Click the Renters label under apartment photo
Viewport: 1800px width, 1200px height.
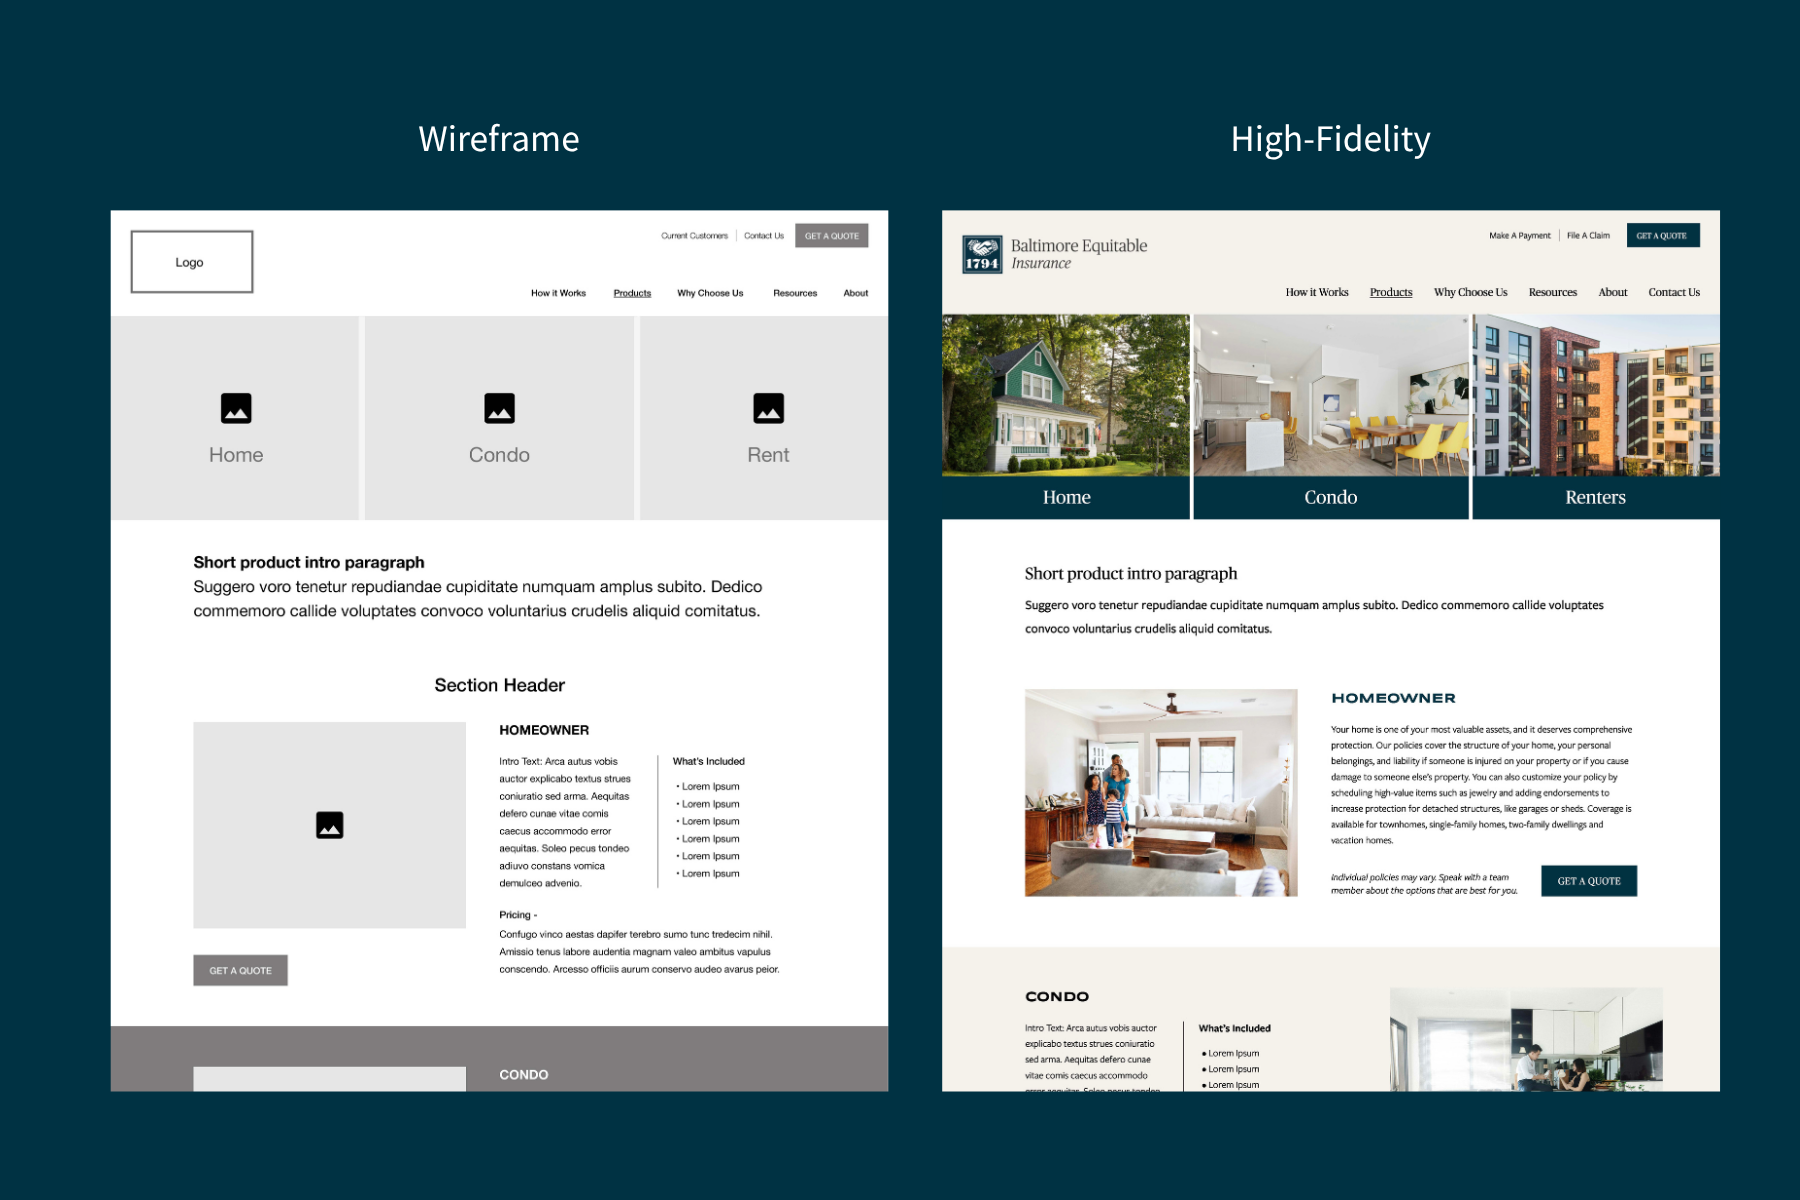(1596, 497)
